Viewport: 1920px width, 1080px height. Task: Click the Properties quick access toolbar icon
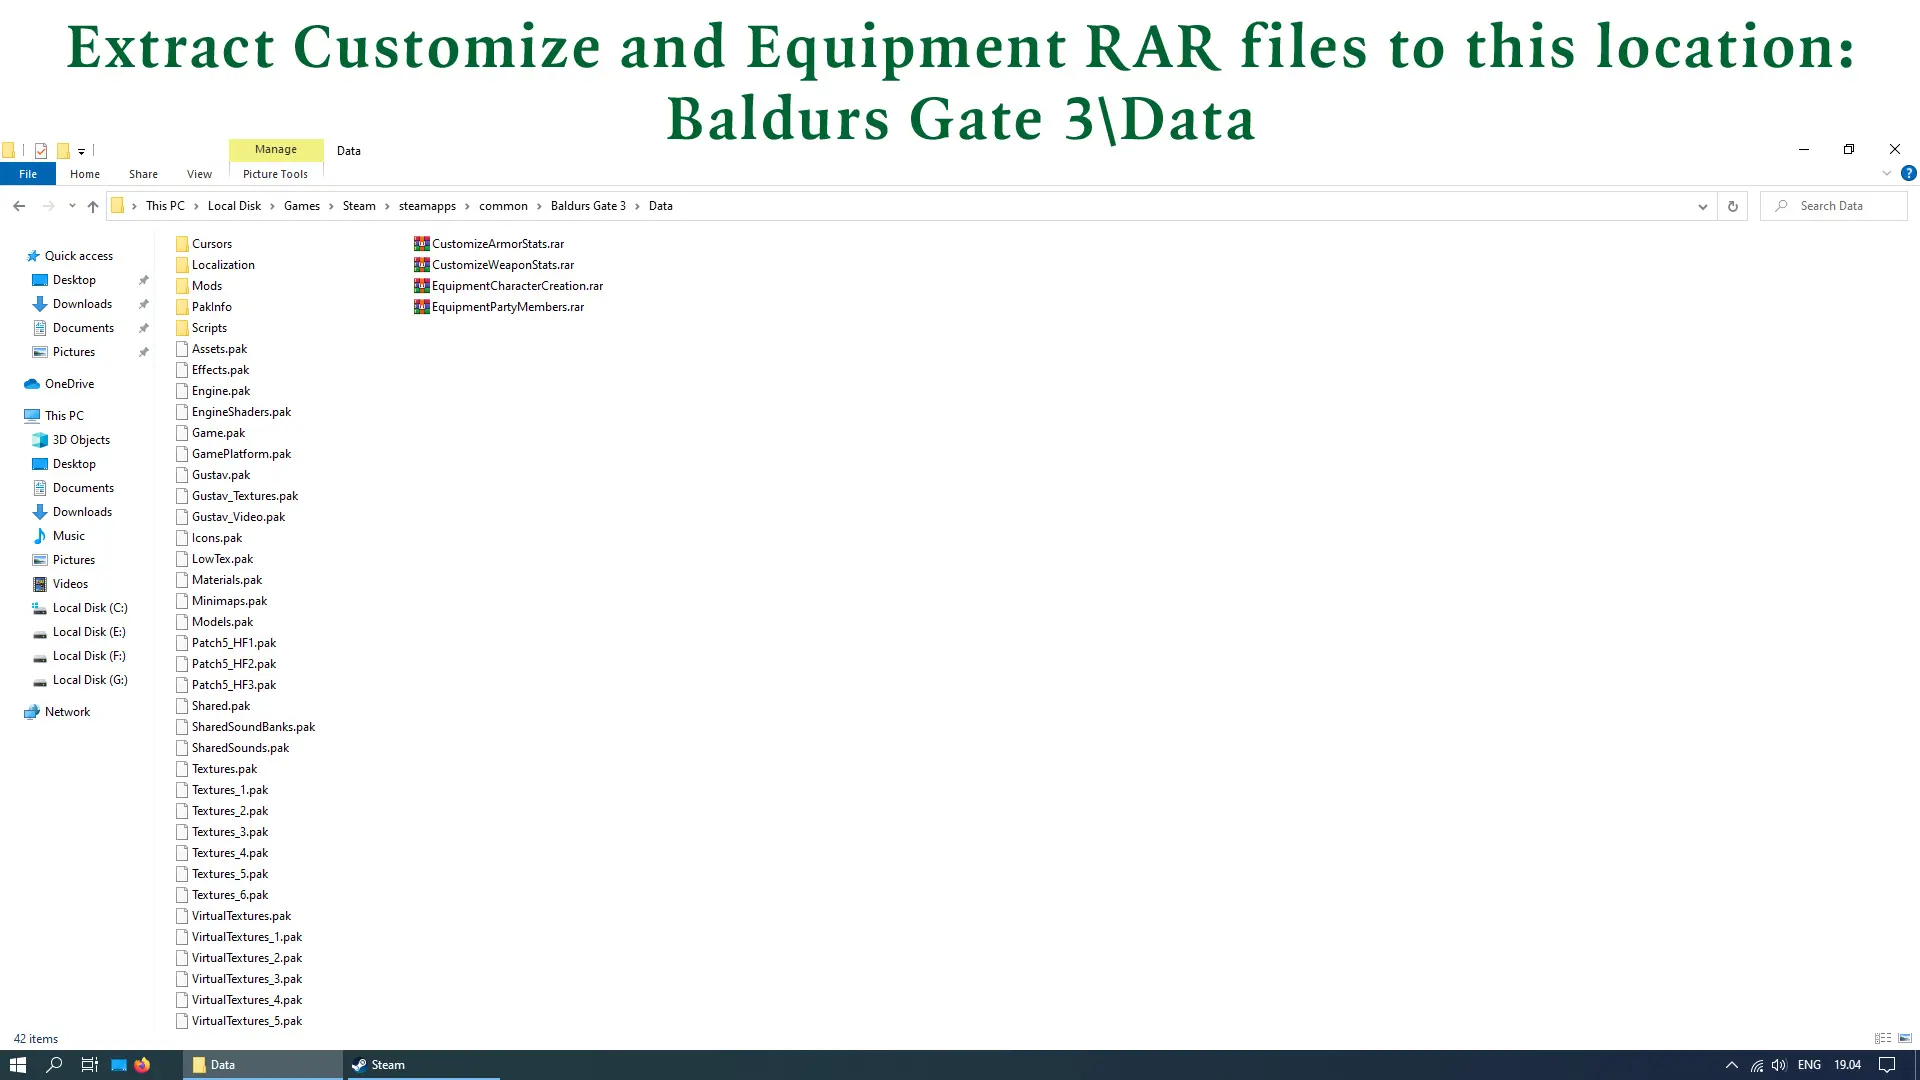(x=41, y=151)
